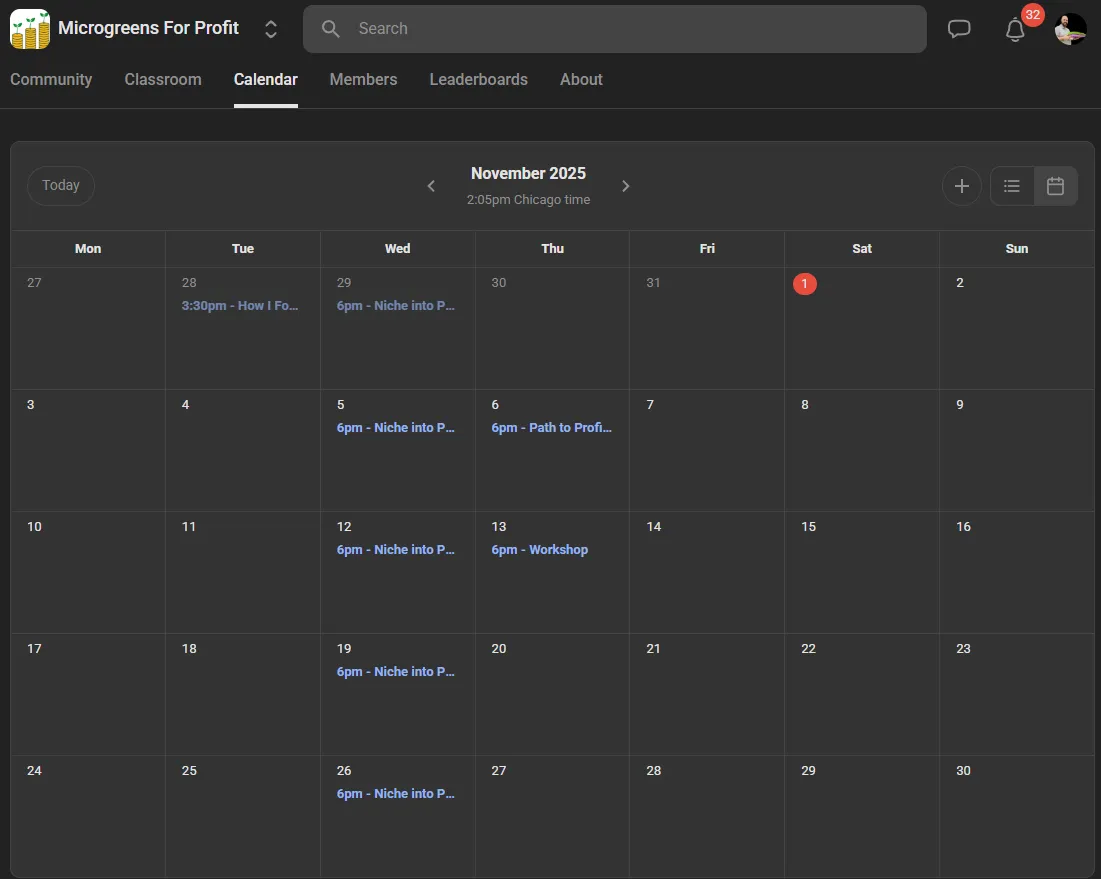The image size is (1101, 879).
Task: Open the 6pm Path to Profit event
Action: 551,428
